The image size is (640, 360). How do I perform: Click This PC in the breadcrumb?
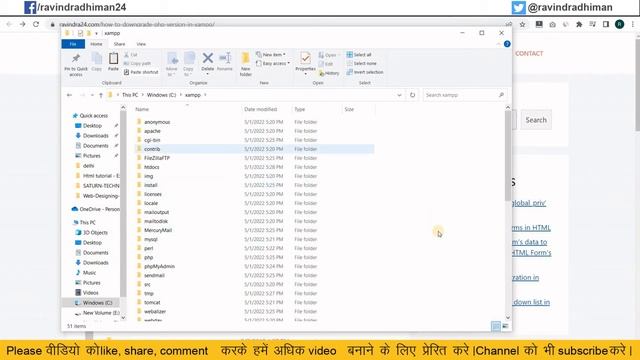tap(130, 95)
